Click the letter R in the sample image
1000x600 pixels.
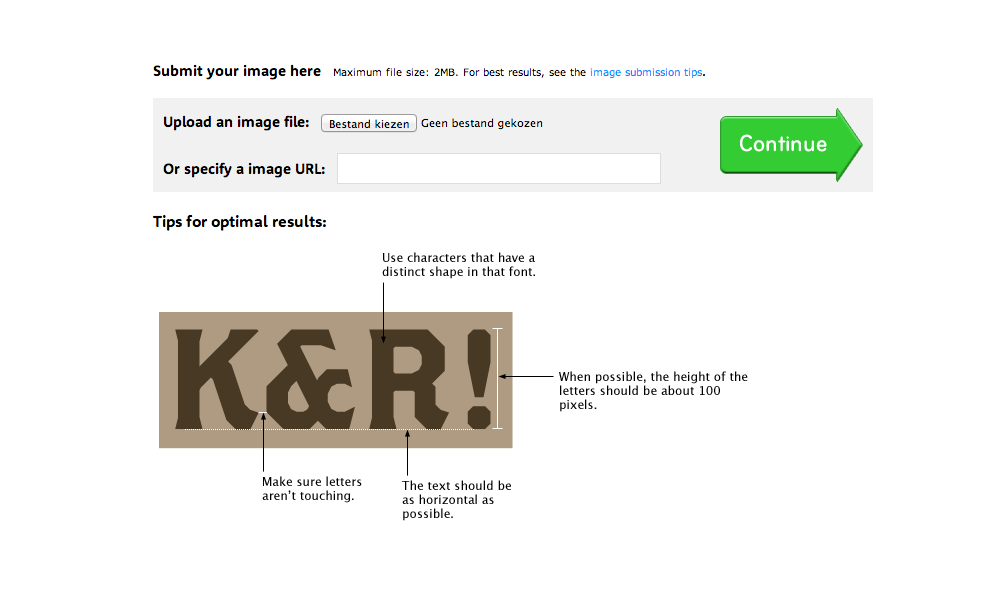click(408, 379)
